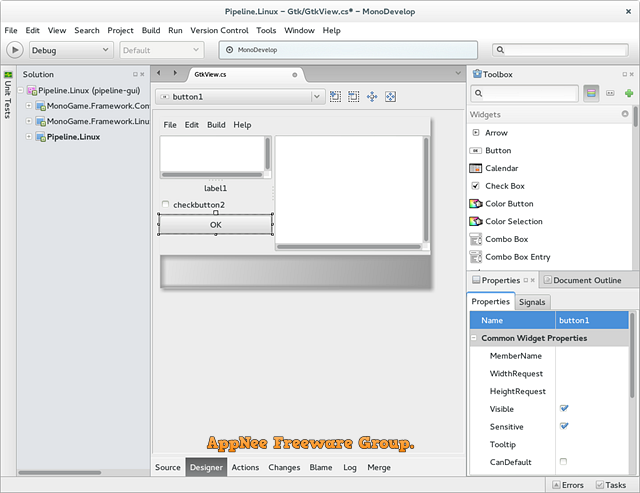Viewport: 640px width, 493px height.
Task: Toggle the Visible property checkbox
Action: point(564,408)
